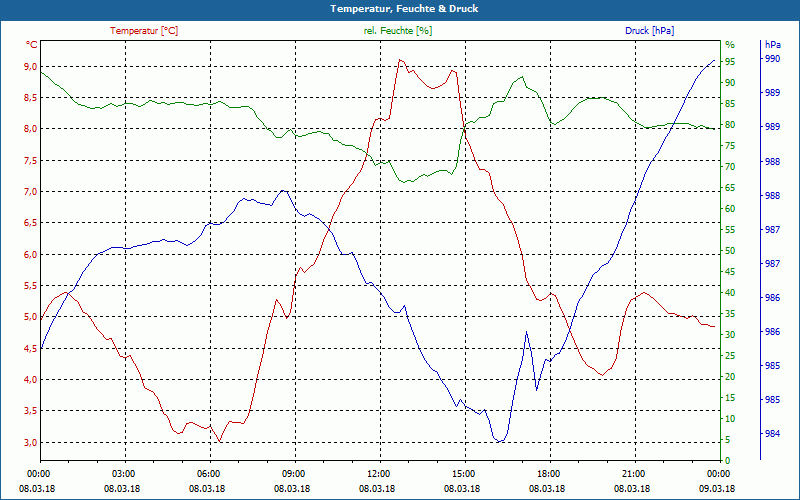This screenshot has height=500, width=800.
Task: Click the "3,0" temperature axis value
Action: click(x=31, y=442)
